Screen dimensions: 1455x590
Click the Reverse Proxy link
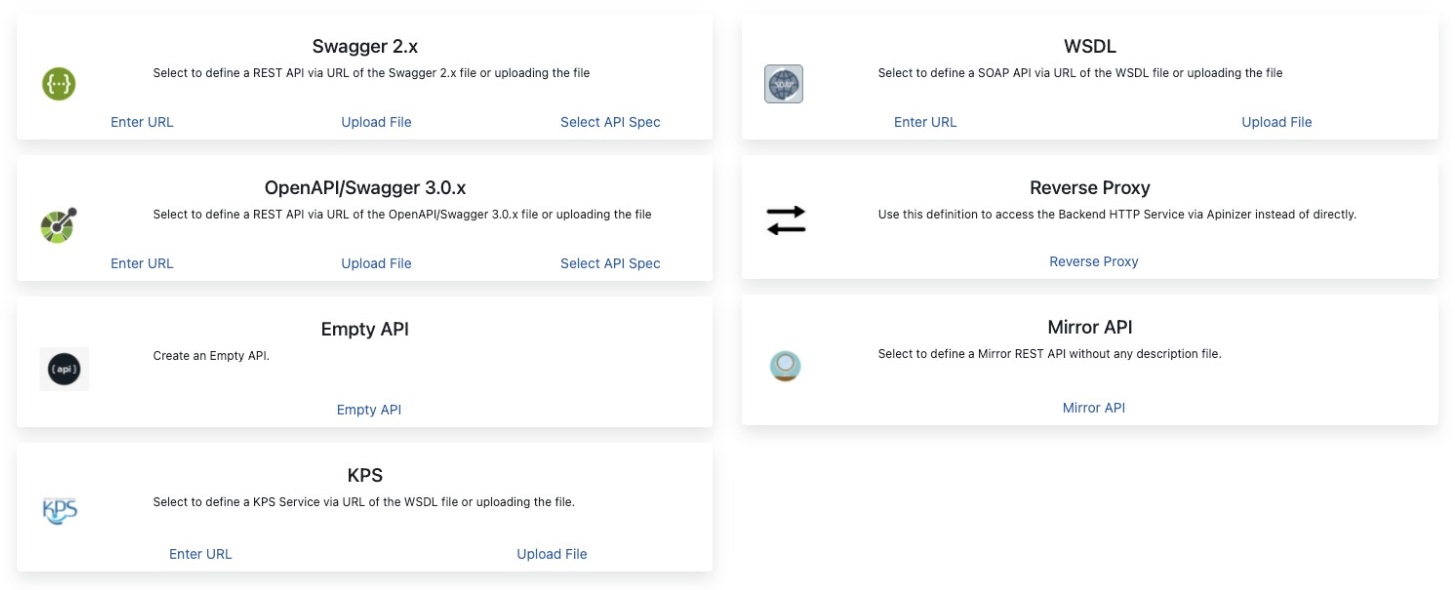click(x=1092, y=260)
